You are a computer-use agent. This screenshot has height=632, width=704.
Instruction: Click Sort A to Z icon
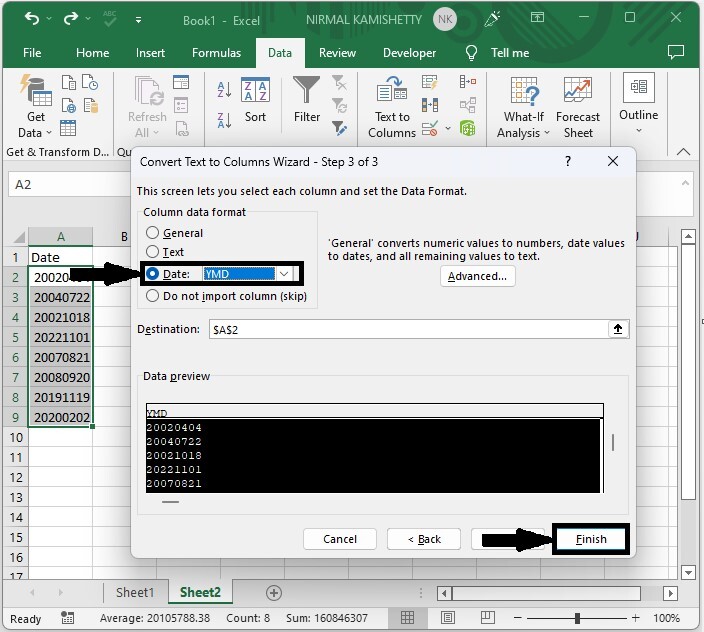(224, 89)
